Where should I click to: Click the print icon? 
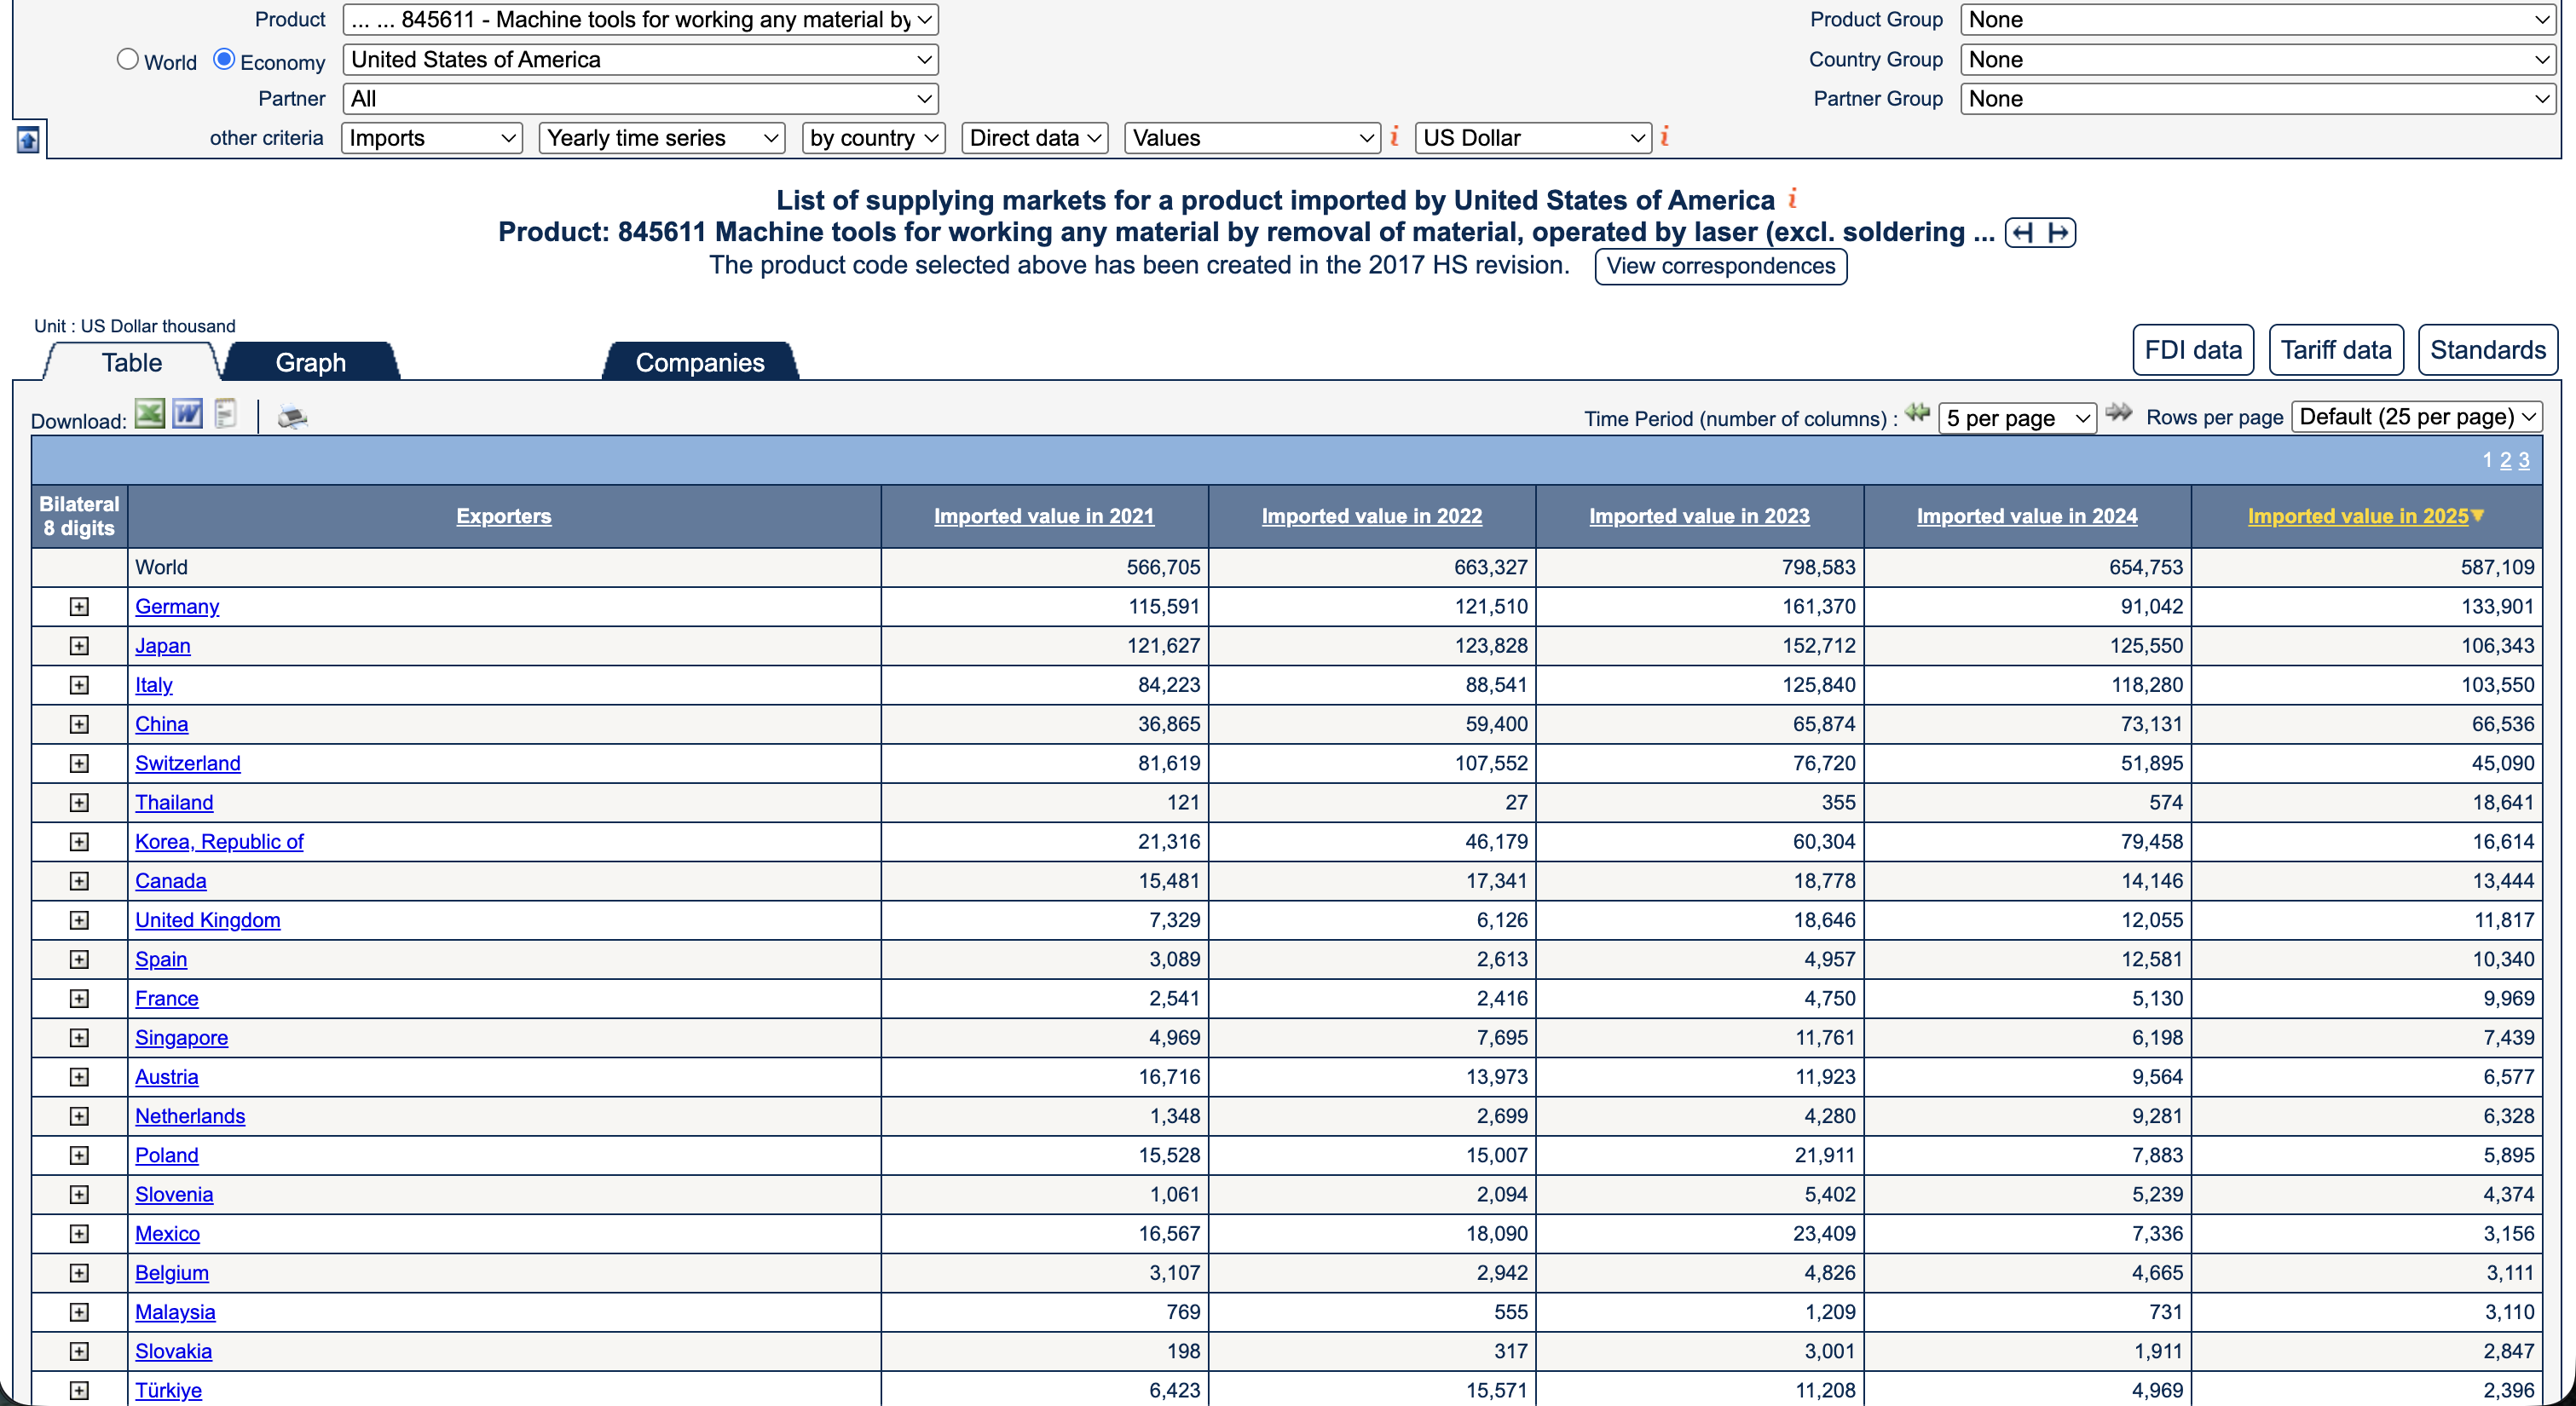292,417
